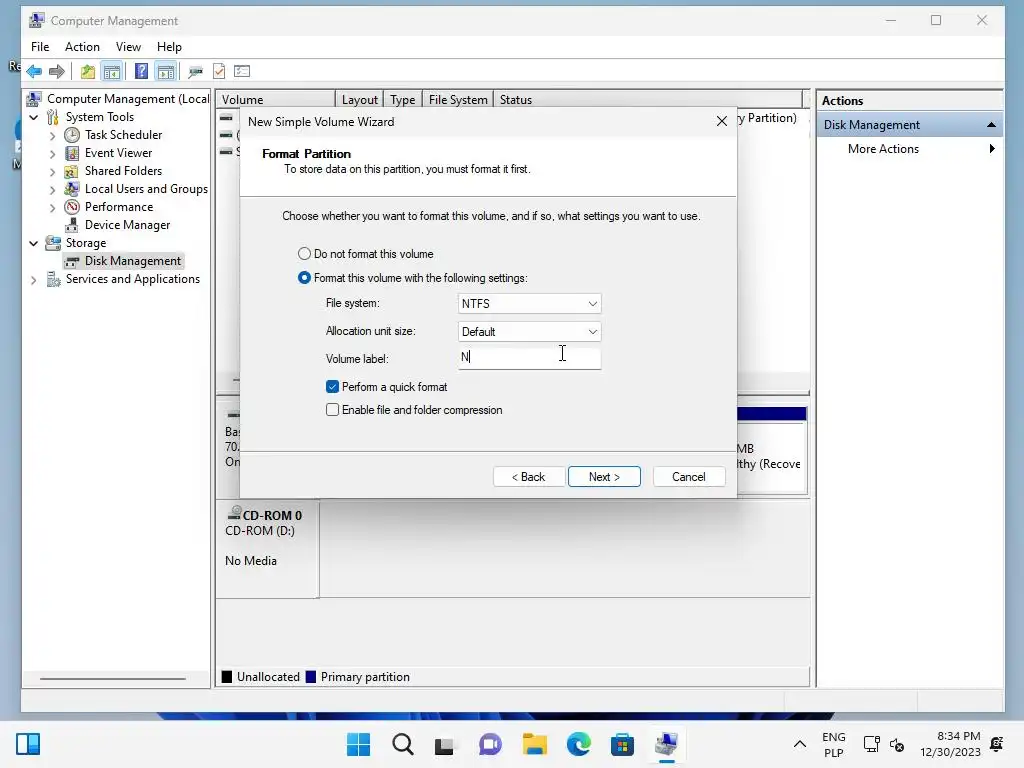Screen dimensions: 1024x768
Task: Open Allocation unit size dropdown
Action: (530, 331)
